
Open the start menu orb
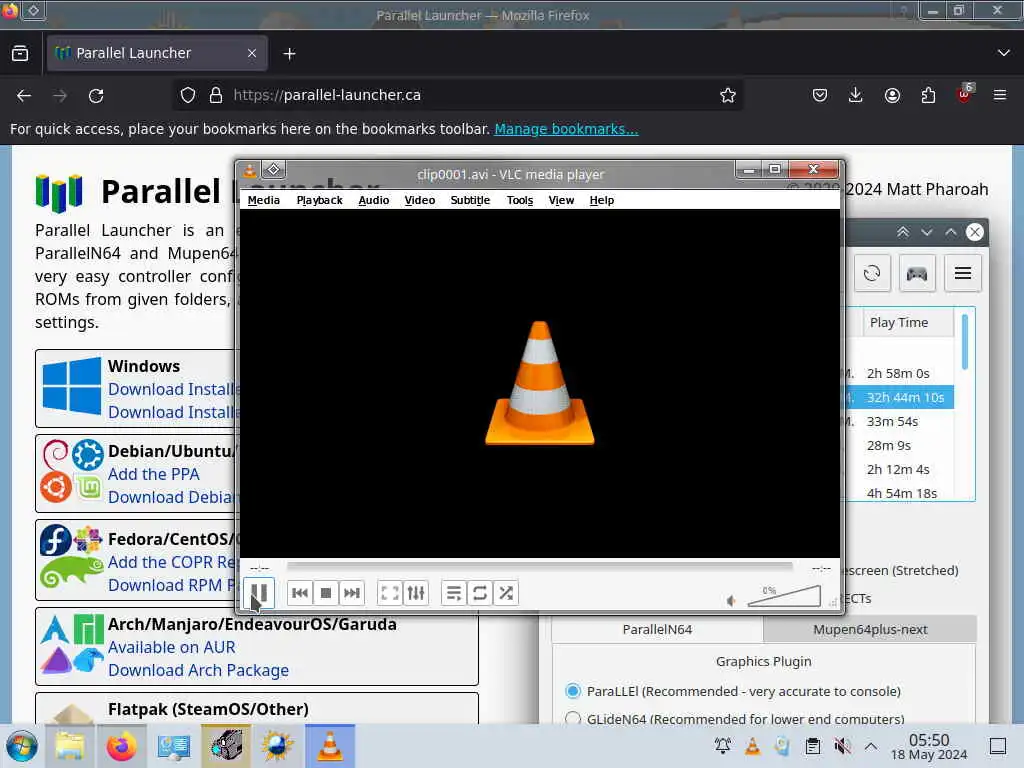click(x=22, y=746)
